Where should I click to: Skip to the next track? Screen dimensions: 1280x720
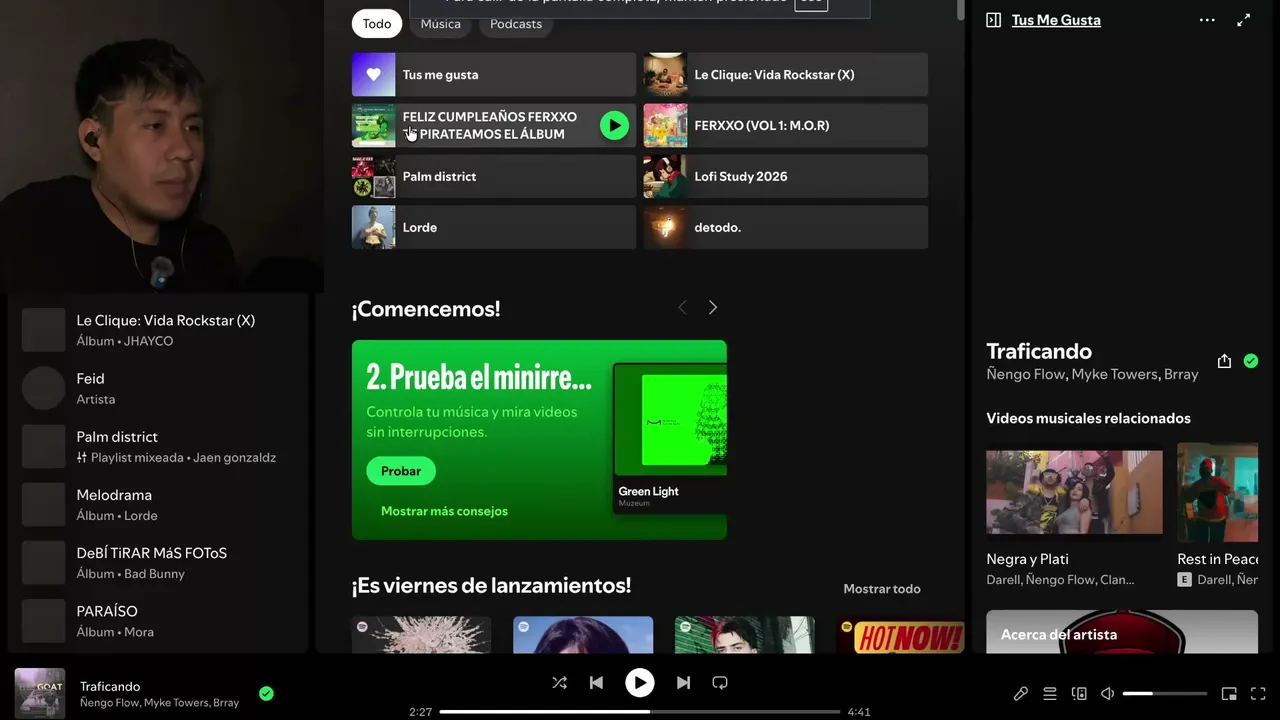click(683, 683)
